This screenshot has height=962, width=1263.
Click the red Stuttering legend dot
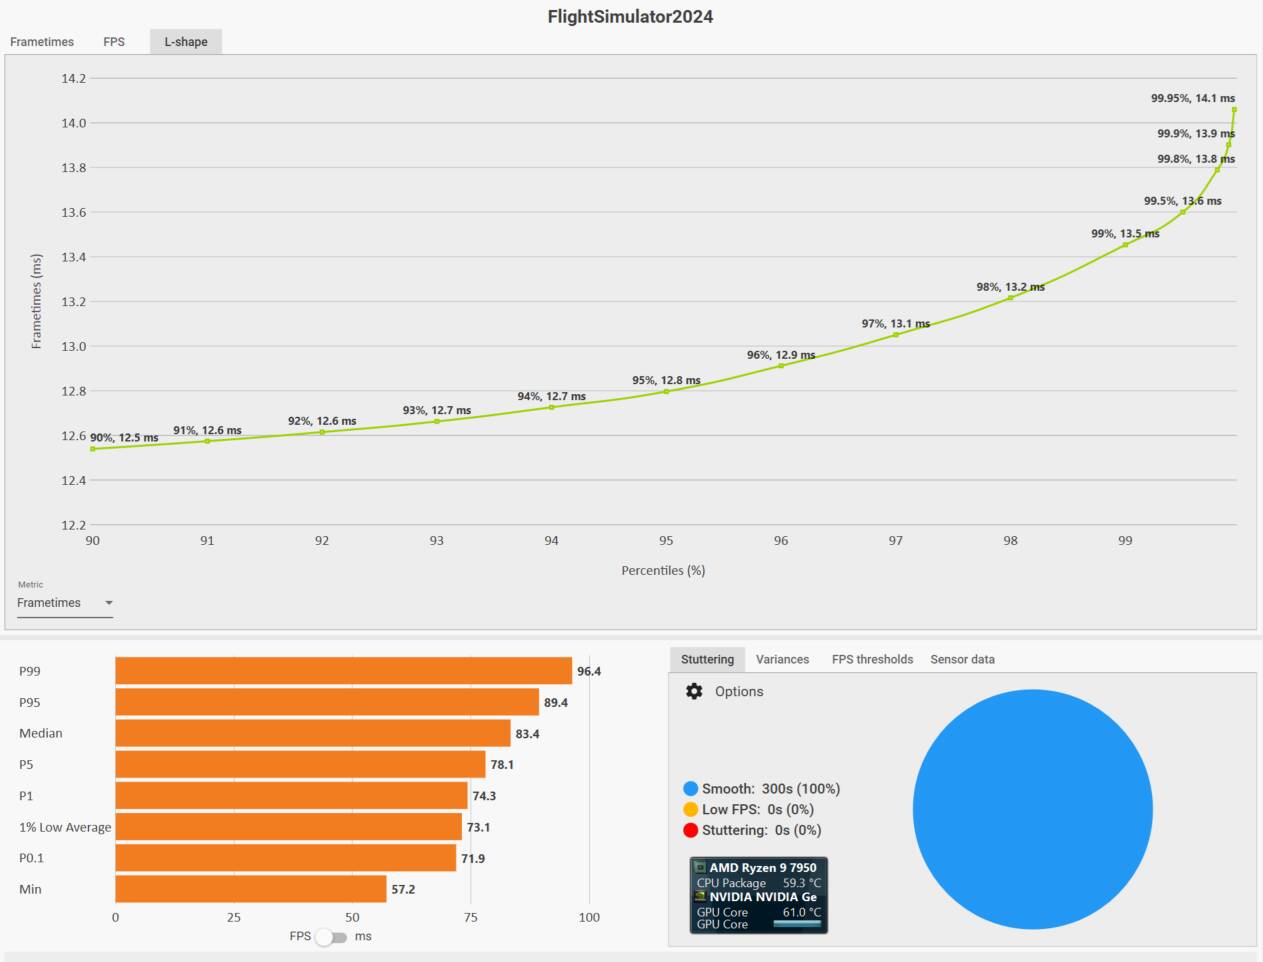click(x=690, y=830)
